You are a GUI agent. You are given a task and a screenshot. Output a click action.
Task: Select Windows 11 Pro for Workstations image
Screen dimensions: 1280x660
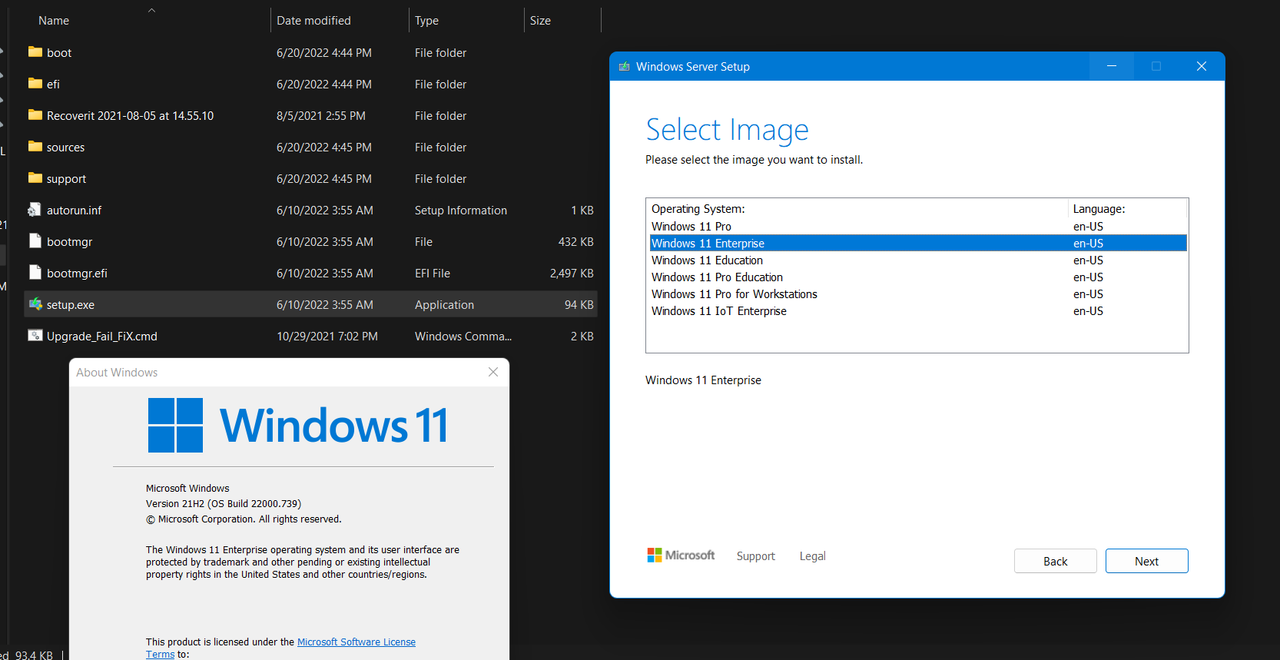918,294
